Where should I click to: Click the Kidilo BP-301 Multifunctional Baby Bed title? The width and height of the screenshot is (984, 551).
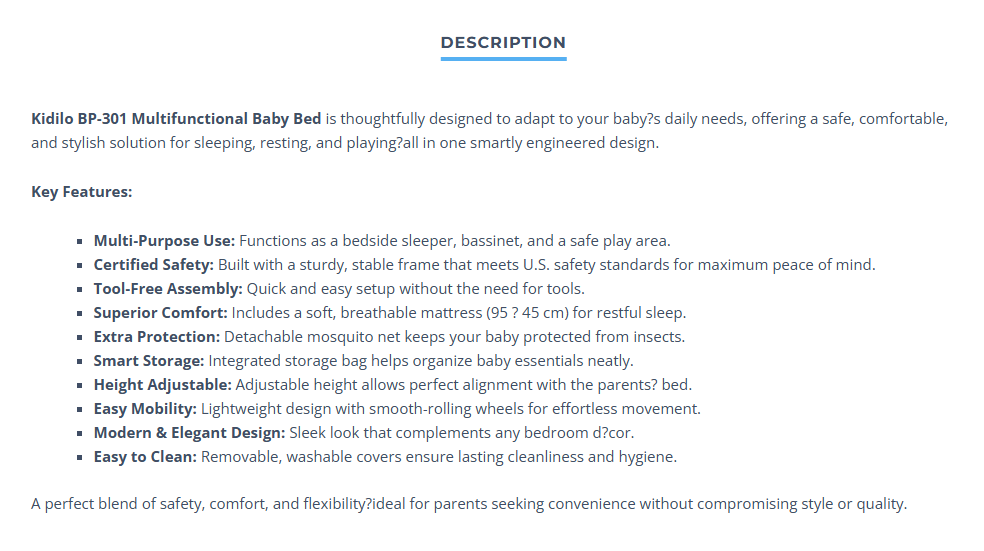176,119
